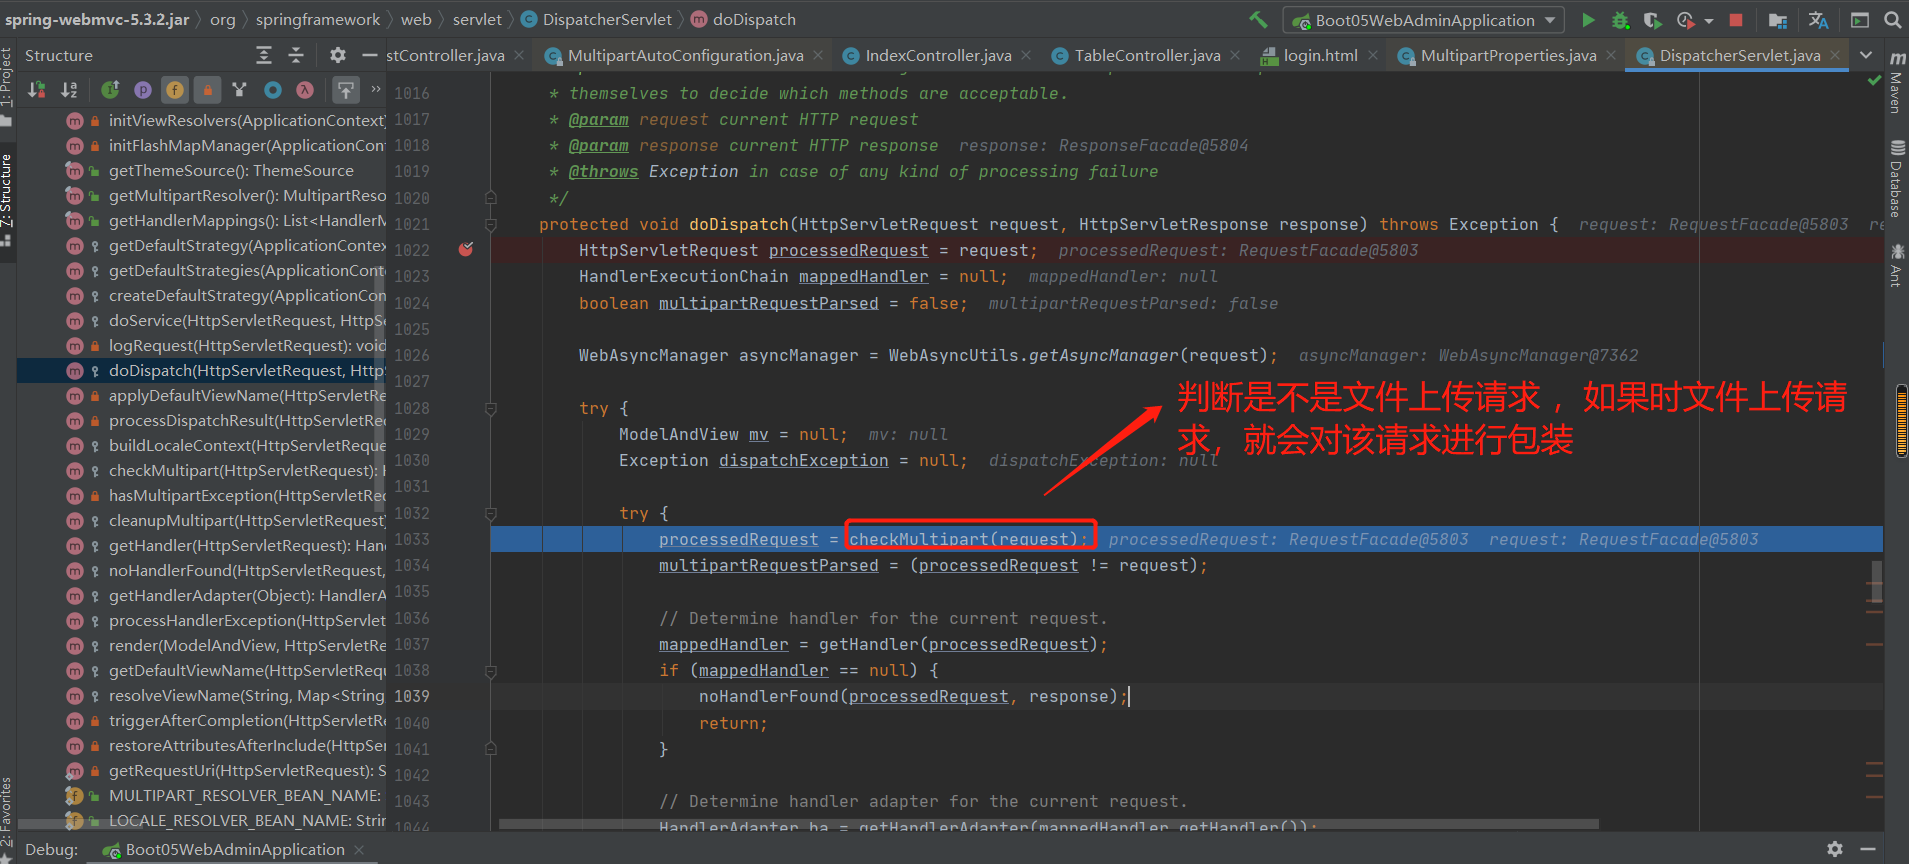1909x864 pixels.
Task: Build project with the hammer icon
Action: 1259,19
